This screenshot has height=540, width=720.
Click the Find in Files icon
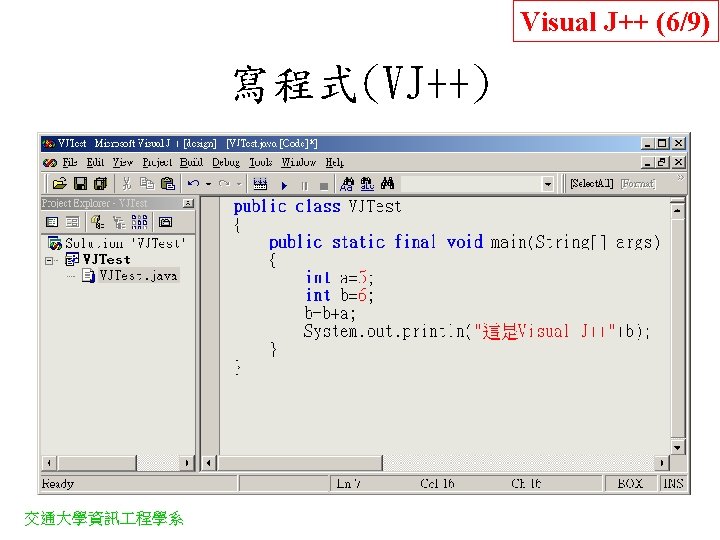click(x=367, y=184)
